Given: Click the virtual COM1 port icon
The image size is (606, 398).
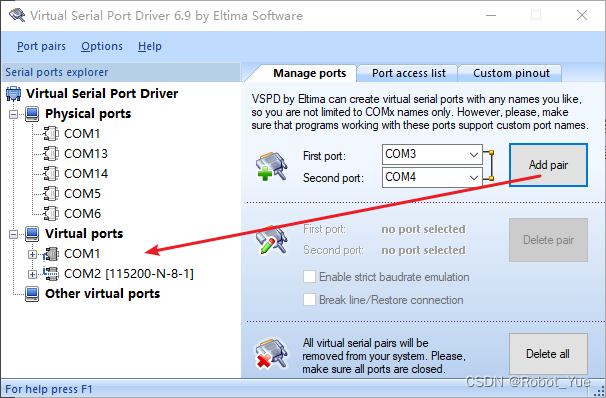Looking at the screenshot, I should pyautogui.click(x=51, y=254).
